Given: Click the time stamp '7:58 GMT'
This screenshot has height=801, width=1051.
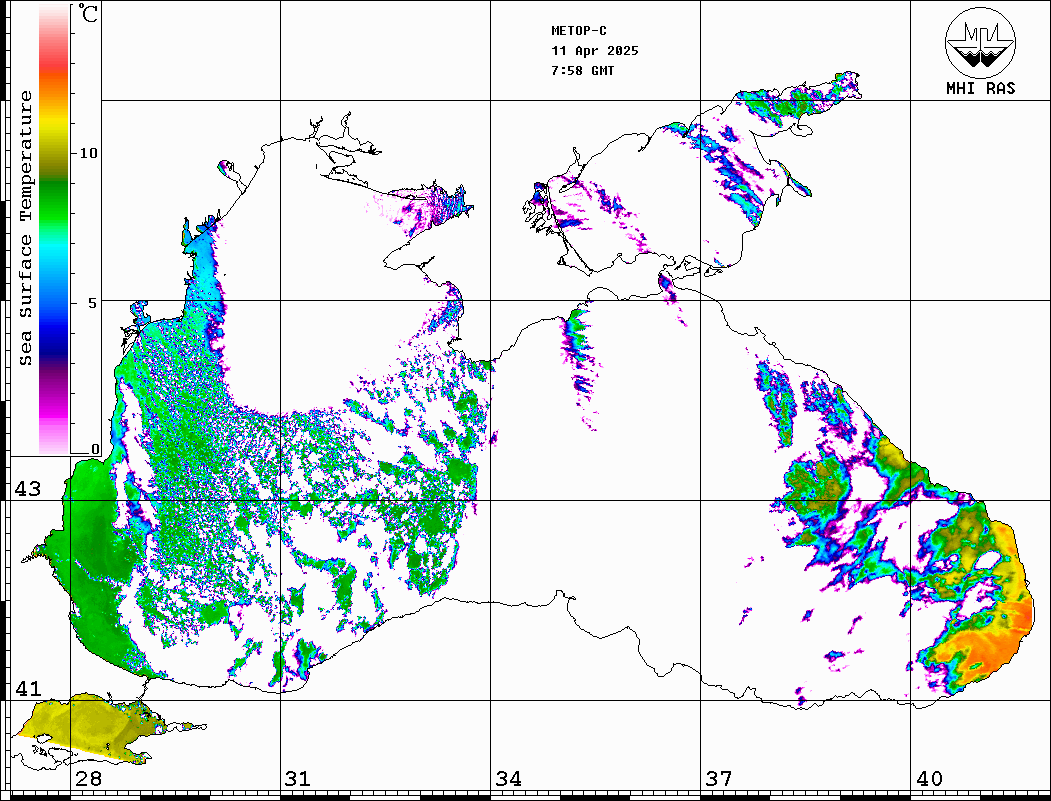Looking at the screenshot, I should [x=582, y=70].
